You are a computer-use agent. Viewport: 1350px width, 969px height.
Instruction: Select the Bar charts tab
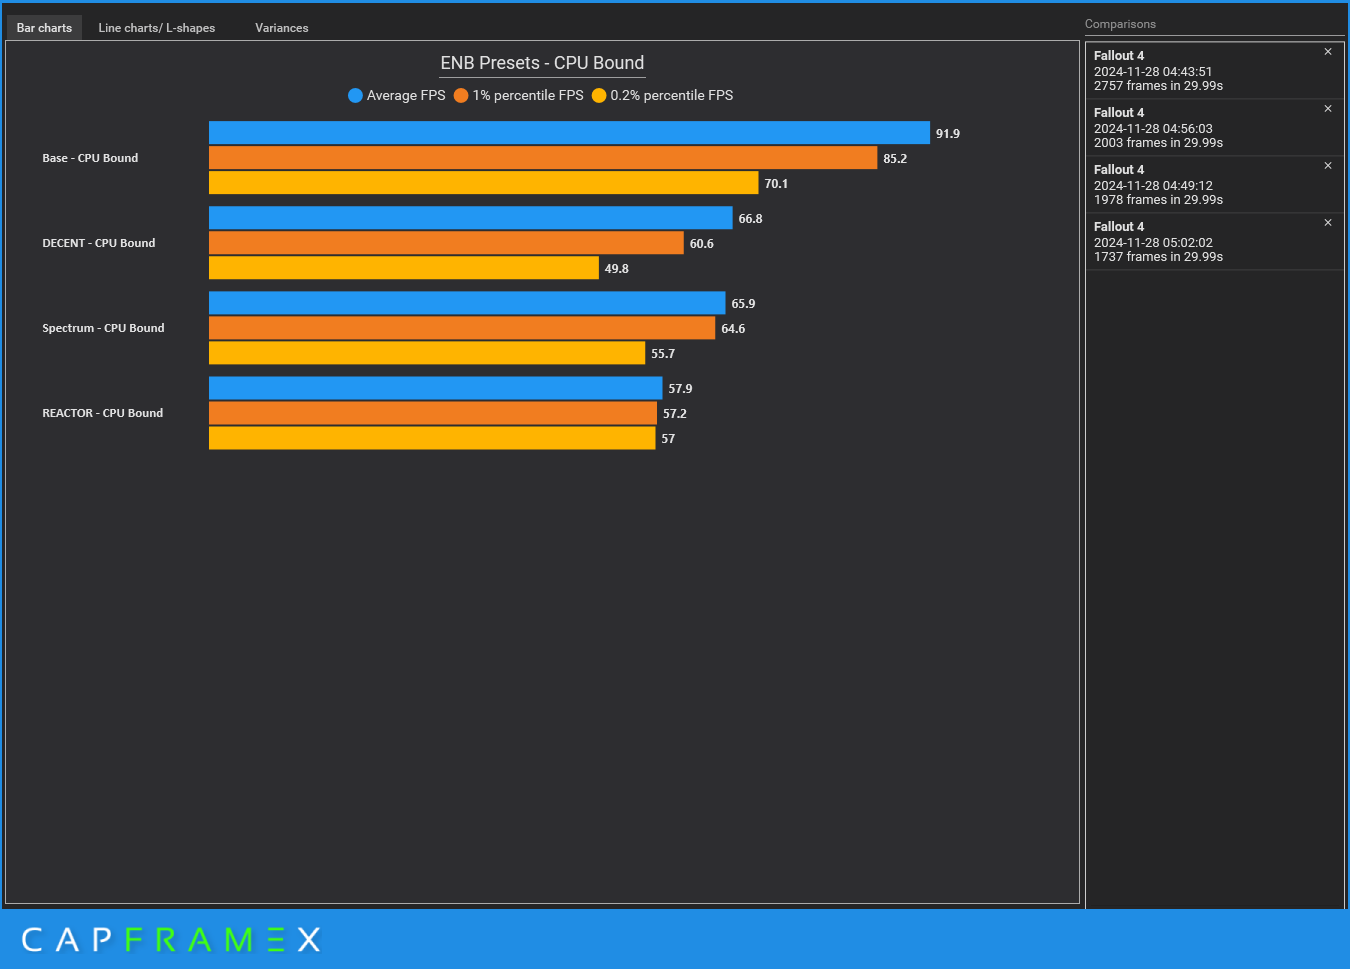[x=44, y=28]
